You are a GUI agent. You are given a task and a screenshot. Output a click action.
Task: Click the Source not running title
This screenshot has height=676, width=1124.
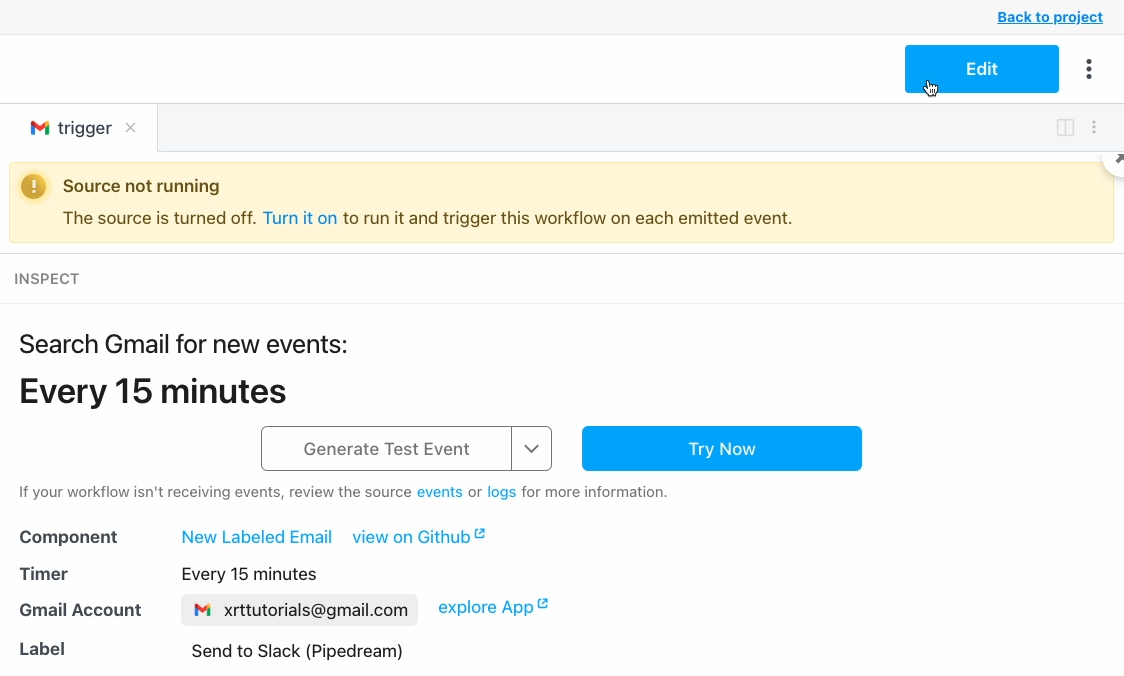point(141,186)
